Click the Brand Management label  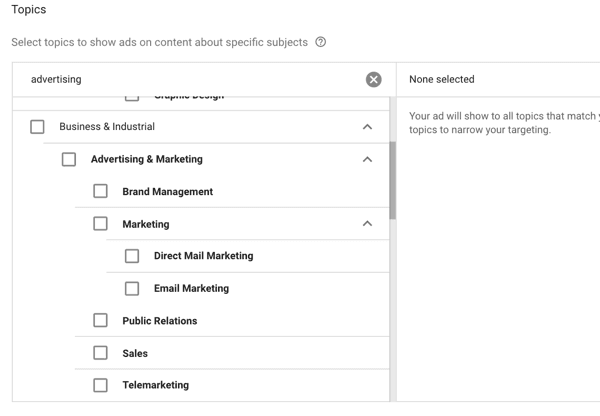tap(167, 191)
